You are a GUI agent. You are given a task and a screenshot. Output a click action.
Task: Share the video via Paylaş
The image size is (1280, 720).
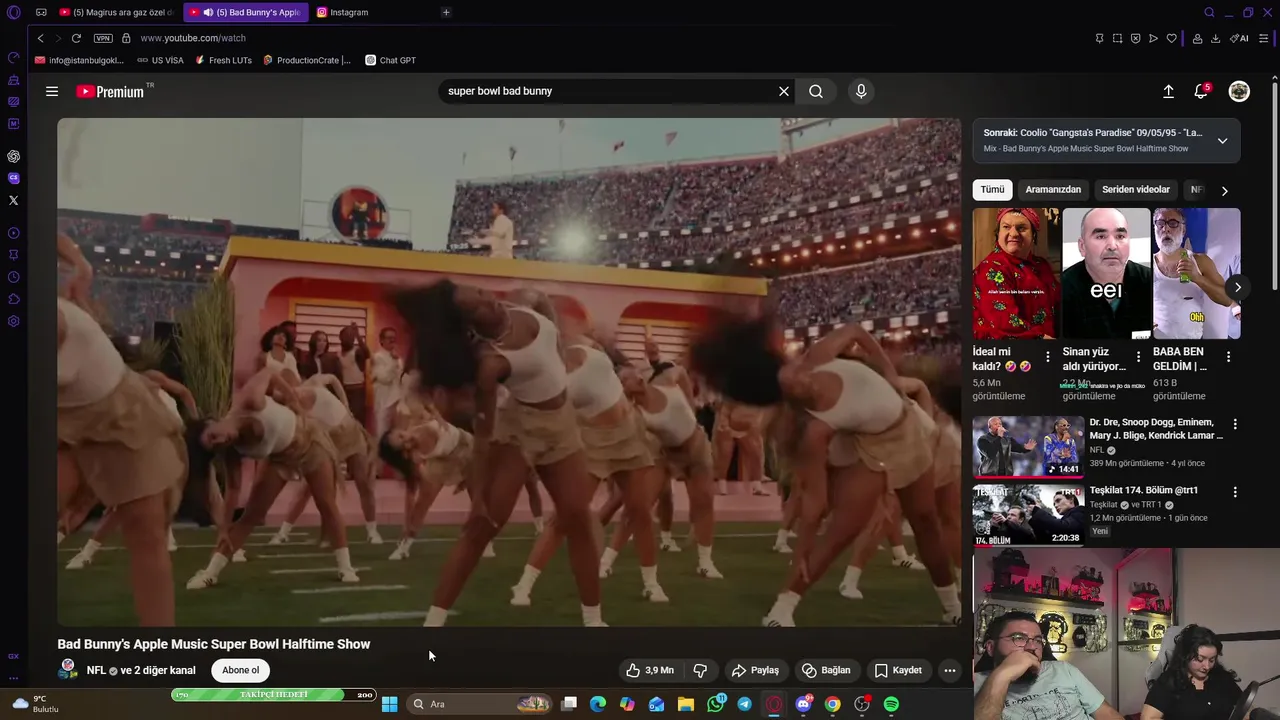pyautogui.click(x=755, y=670)
